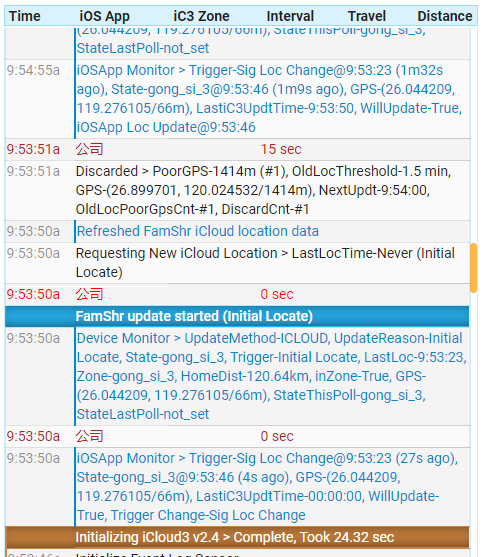Click the Initializing iCloud3 v2.4 Complete banner
This screenshot has height=557, width=485.
[x=237, y=537]
